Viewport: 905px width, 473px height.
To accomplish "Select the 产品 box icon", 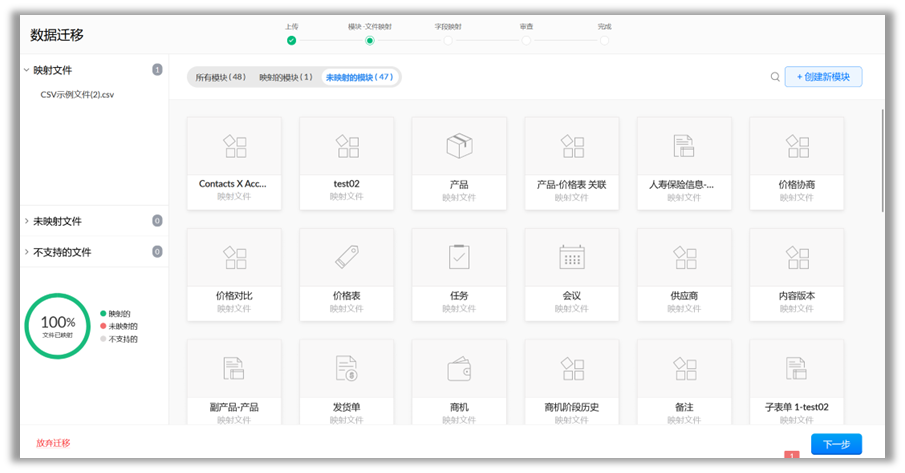I will [459, 146].
